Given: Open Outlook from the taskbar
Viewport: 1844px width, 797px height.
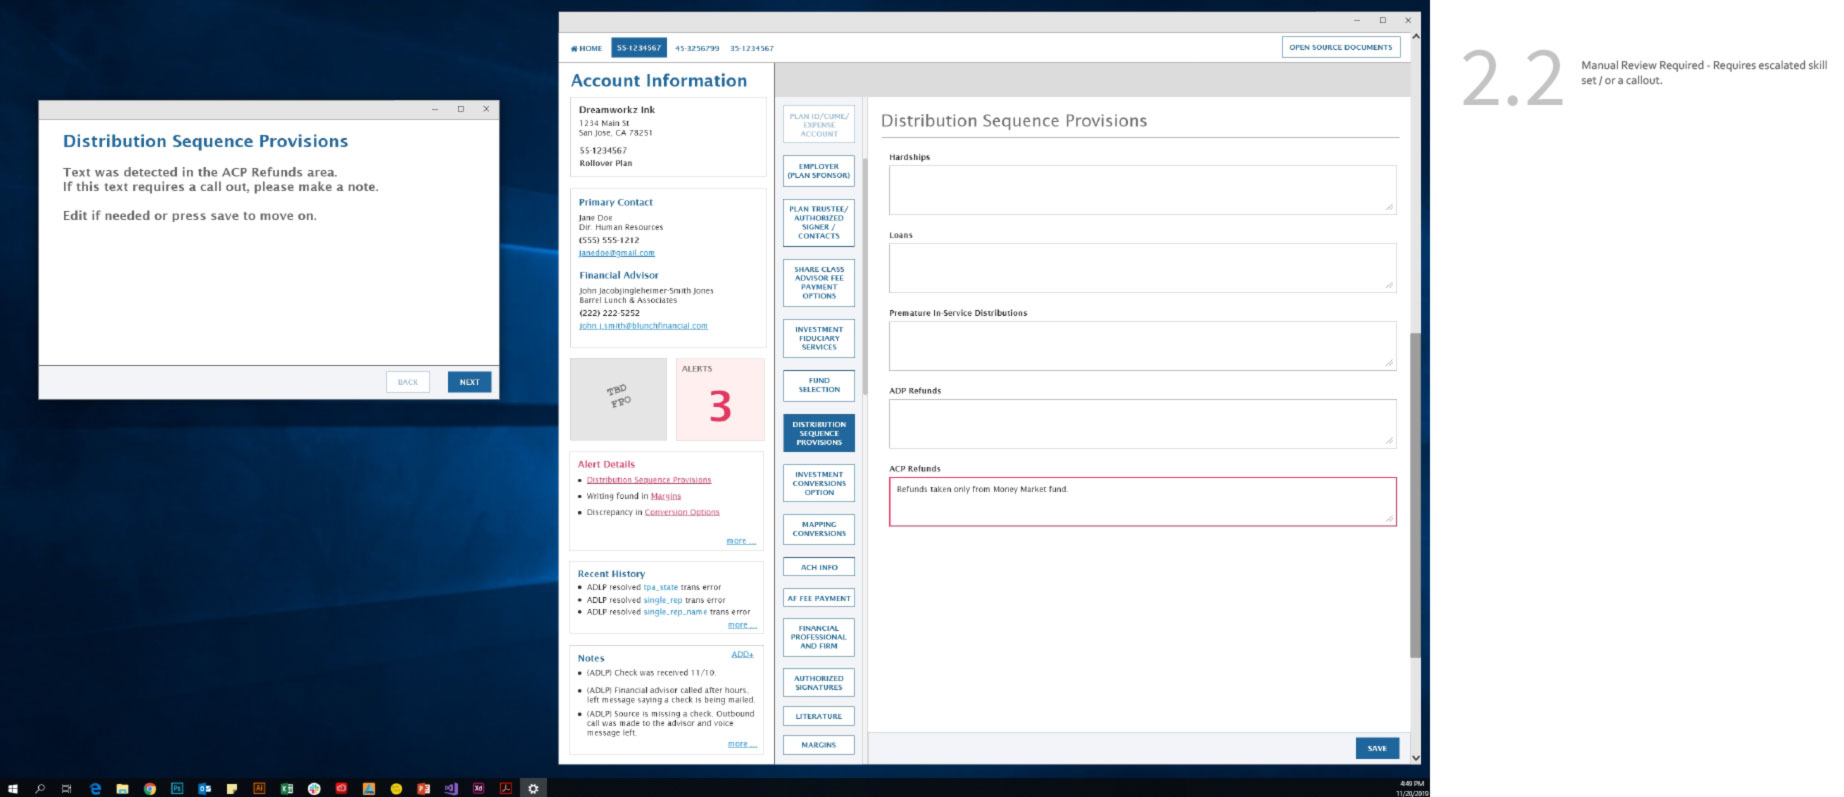Looking at the screenshot, I should click(x=204, y=788).
